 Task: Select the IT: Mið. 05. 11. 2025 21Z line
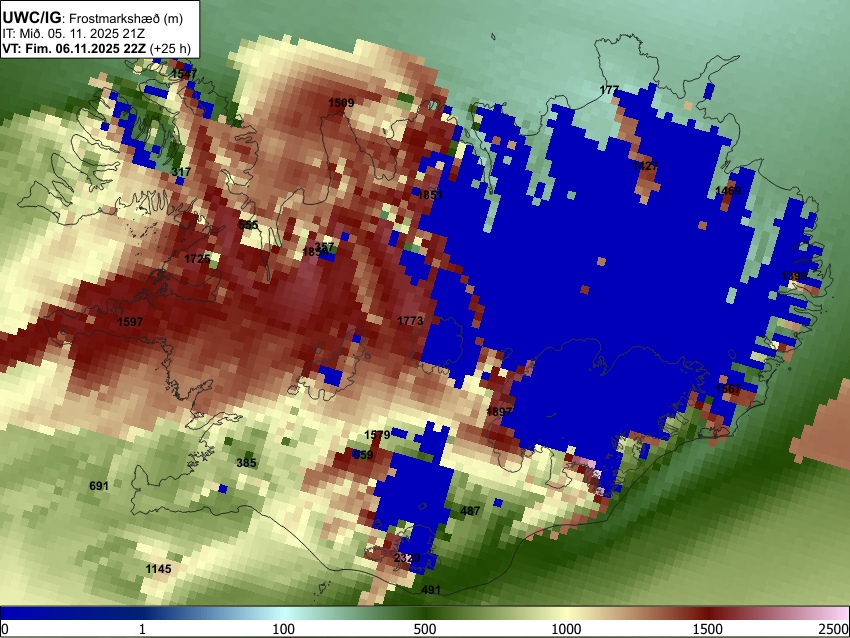(73, 34)
